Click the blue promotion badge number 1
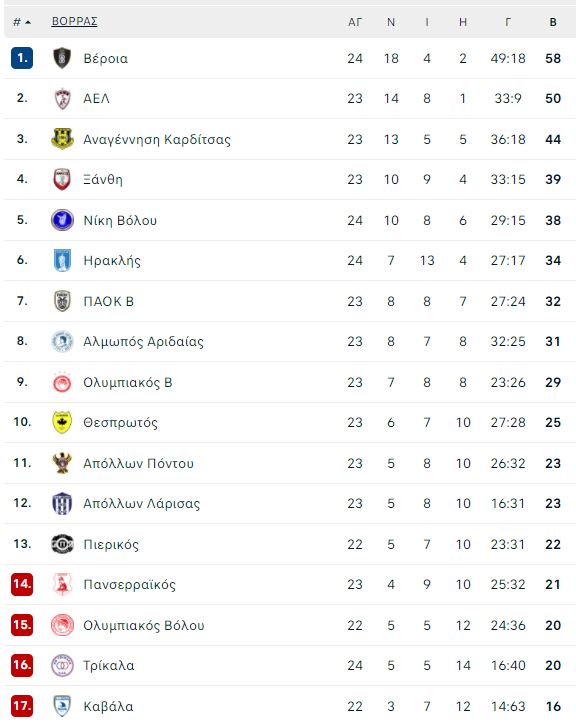The height and width of the screenshot is (725, 576). point(22,58)
